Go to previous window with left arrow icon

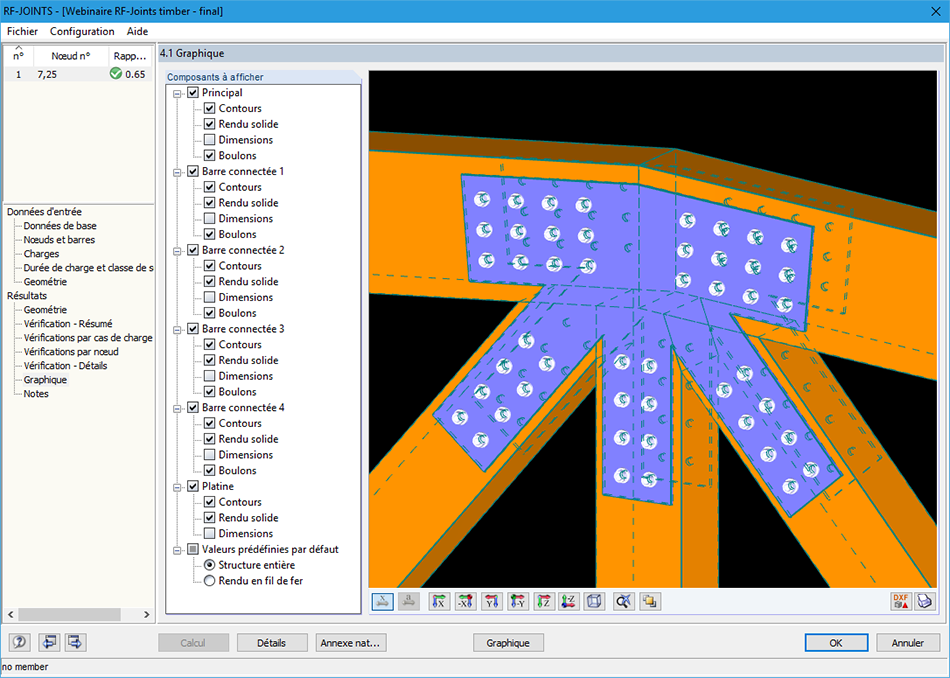pos(49,642)
